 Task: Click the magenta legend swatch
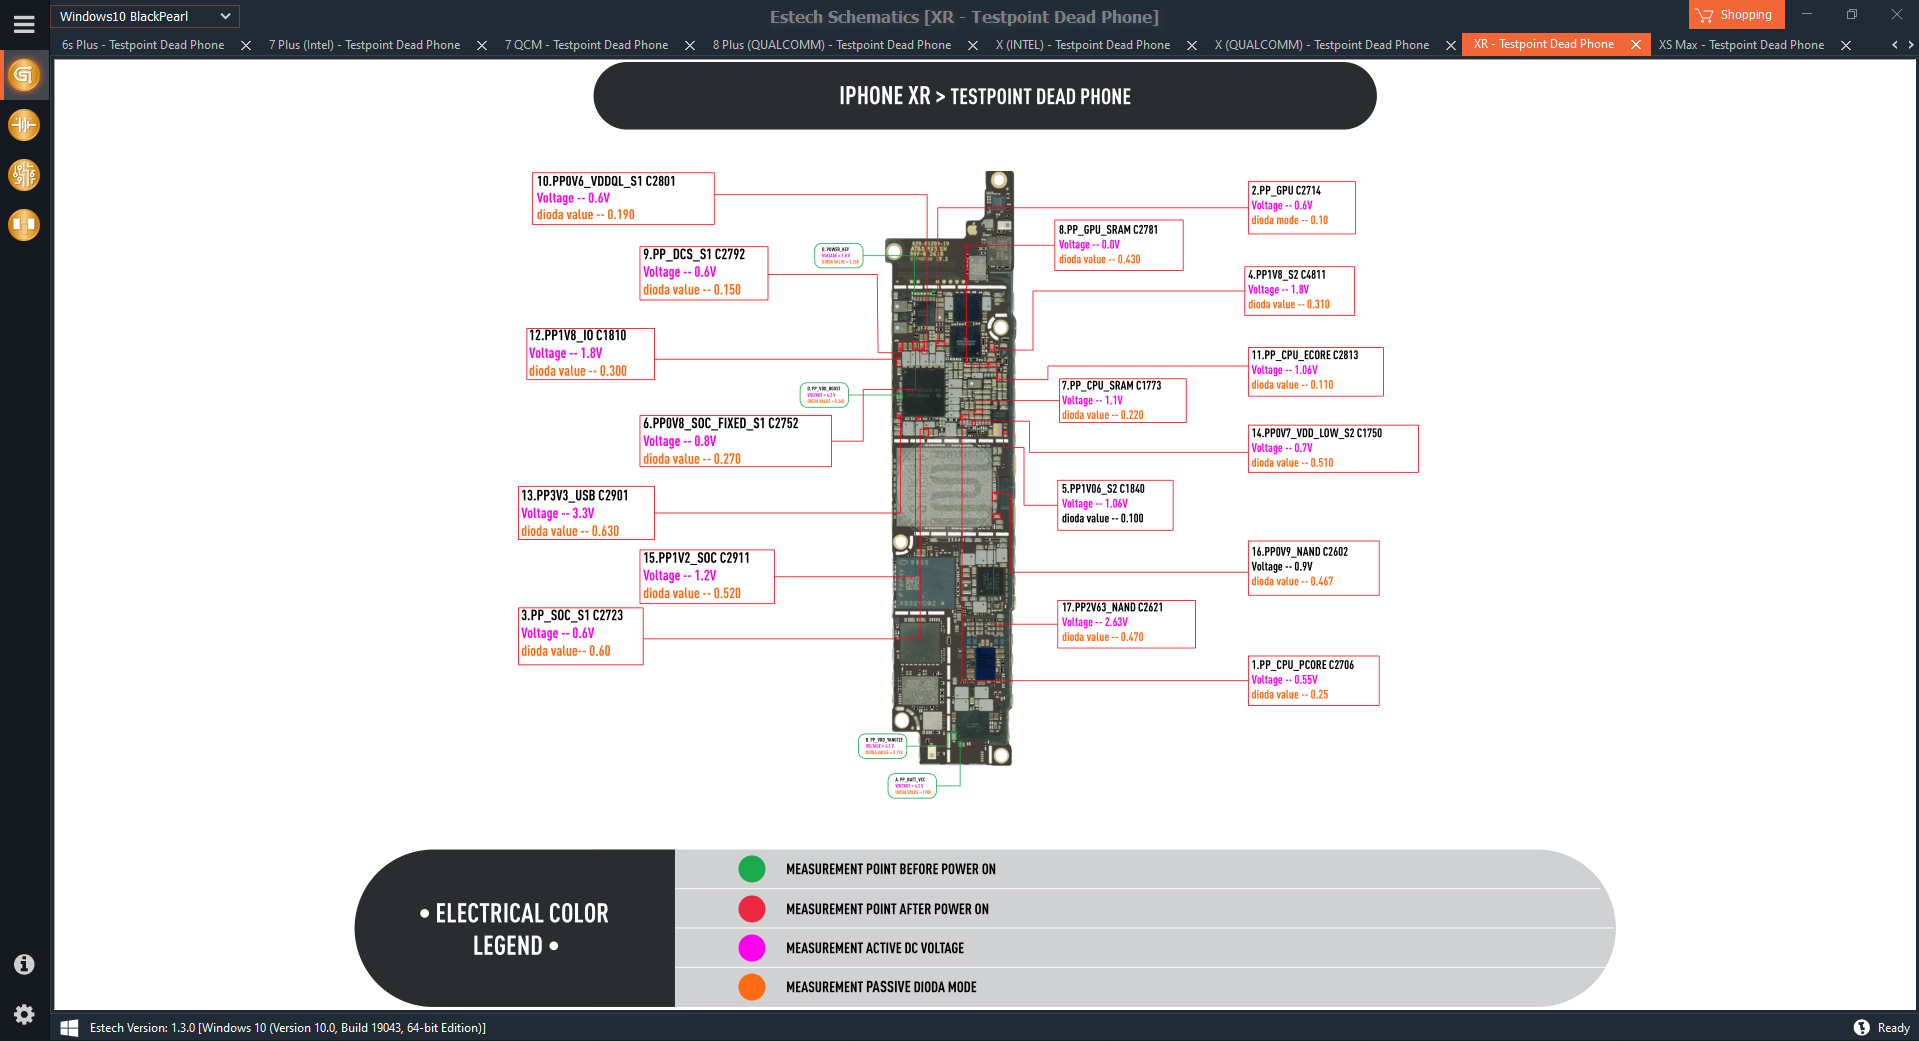pos(752,948)
